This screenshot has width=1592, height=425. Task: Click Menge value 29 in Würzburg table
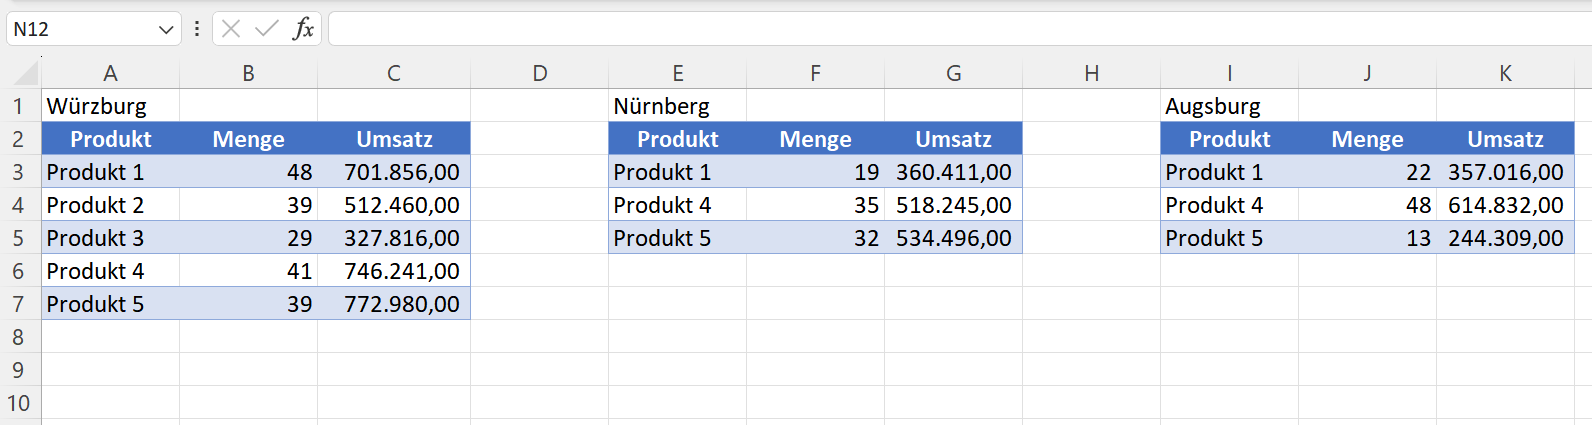(248, 238)
